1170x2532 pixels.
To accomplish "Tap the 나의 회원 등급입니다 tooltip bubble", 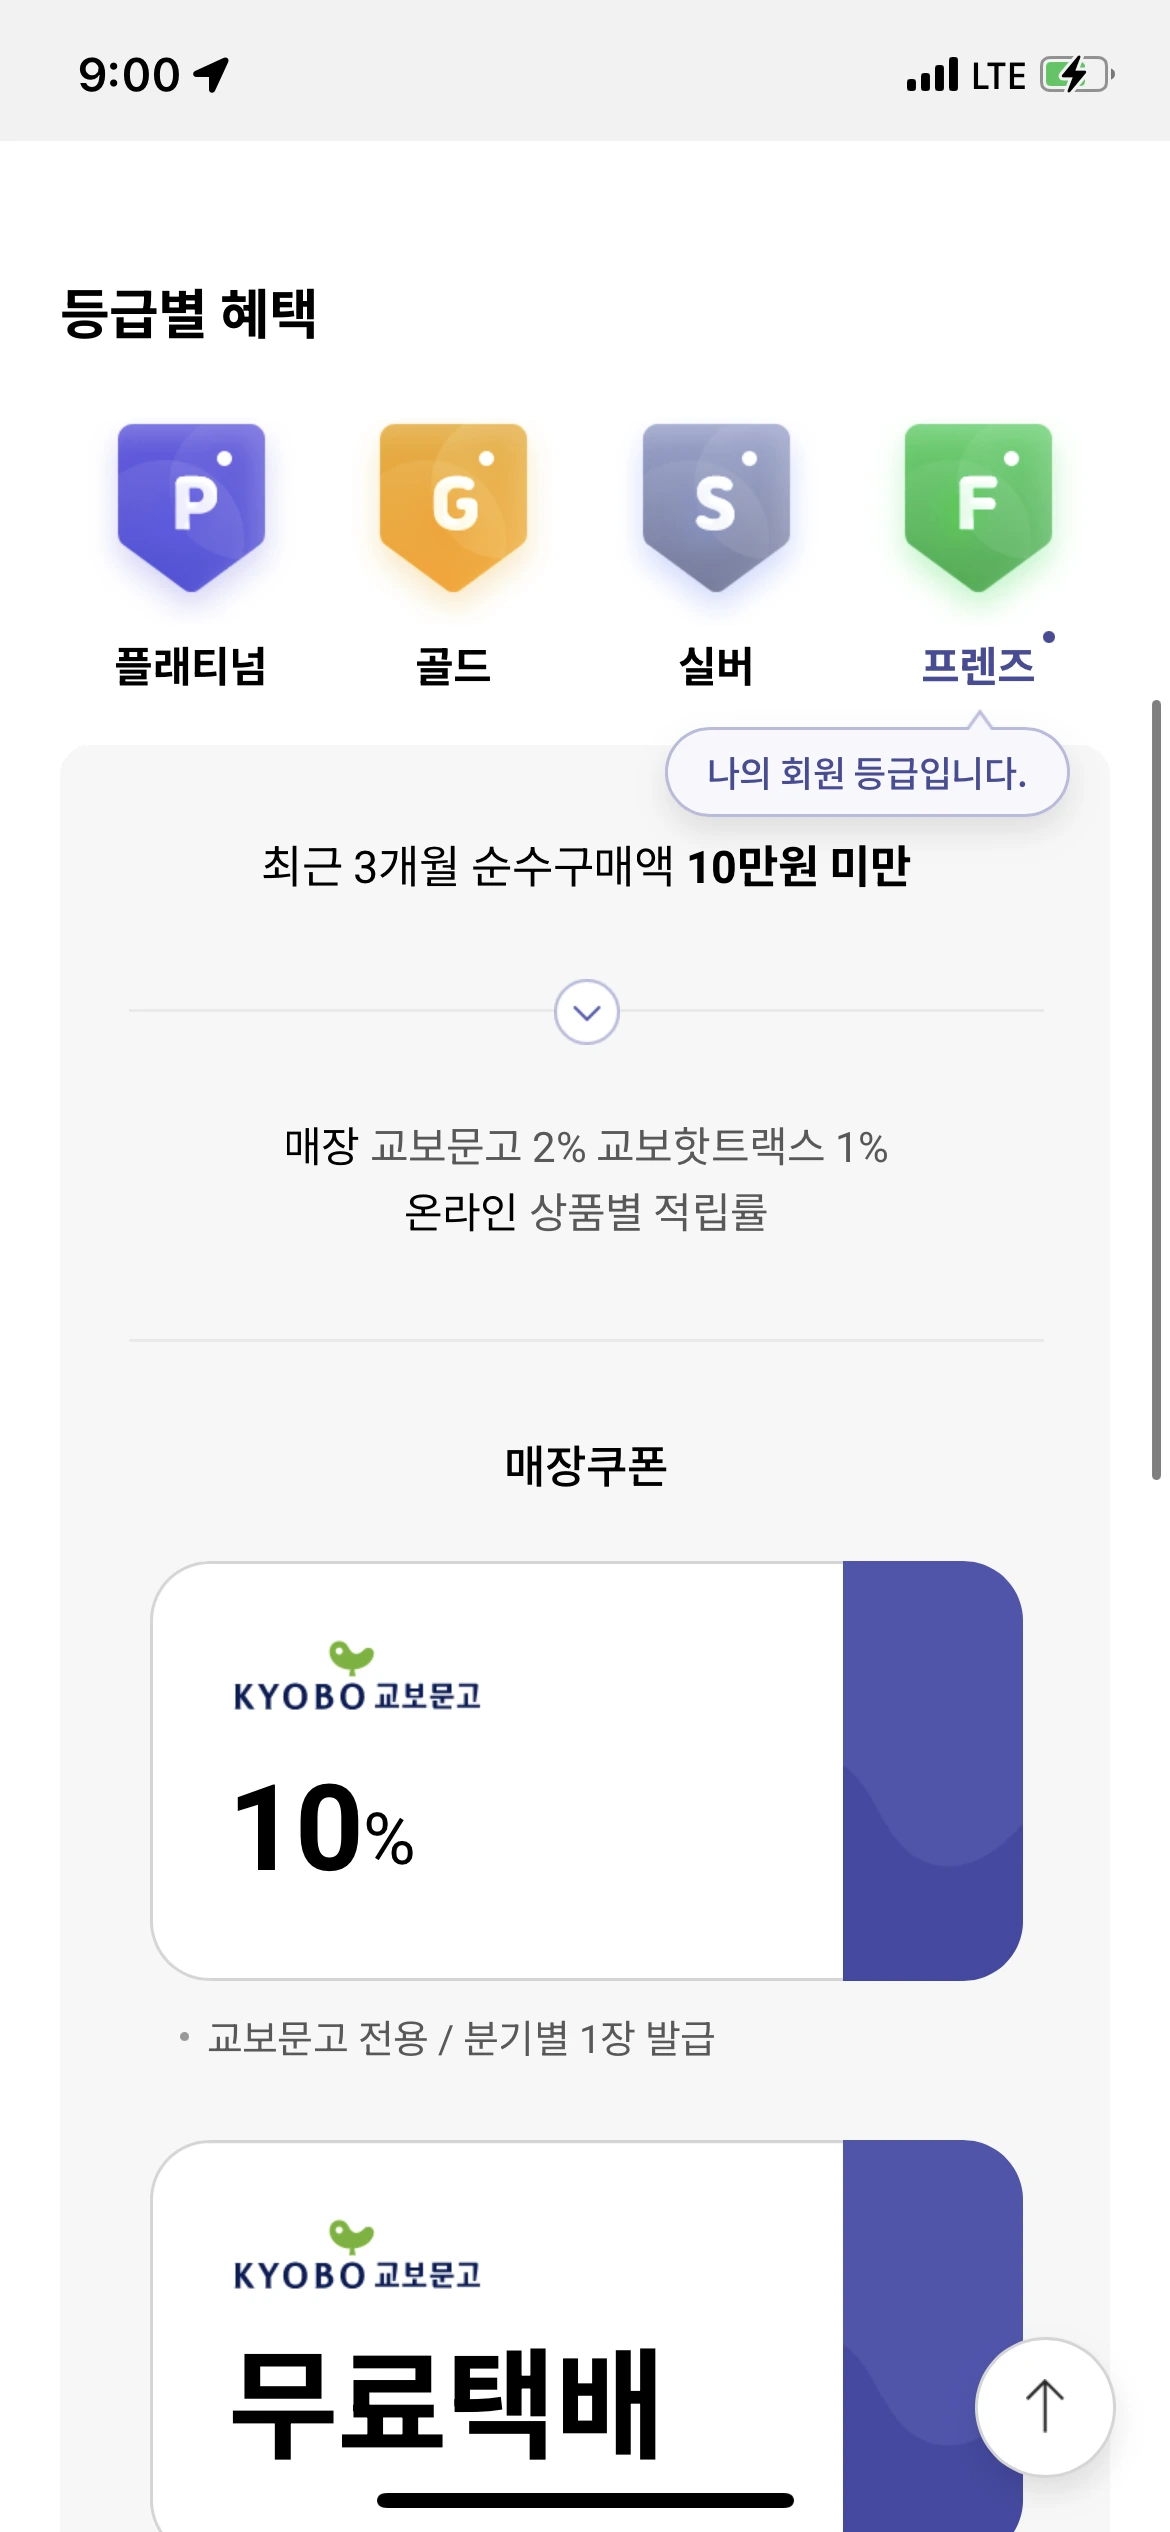I will pyautogui.click(x=867, y=772).
